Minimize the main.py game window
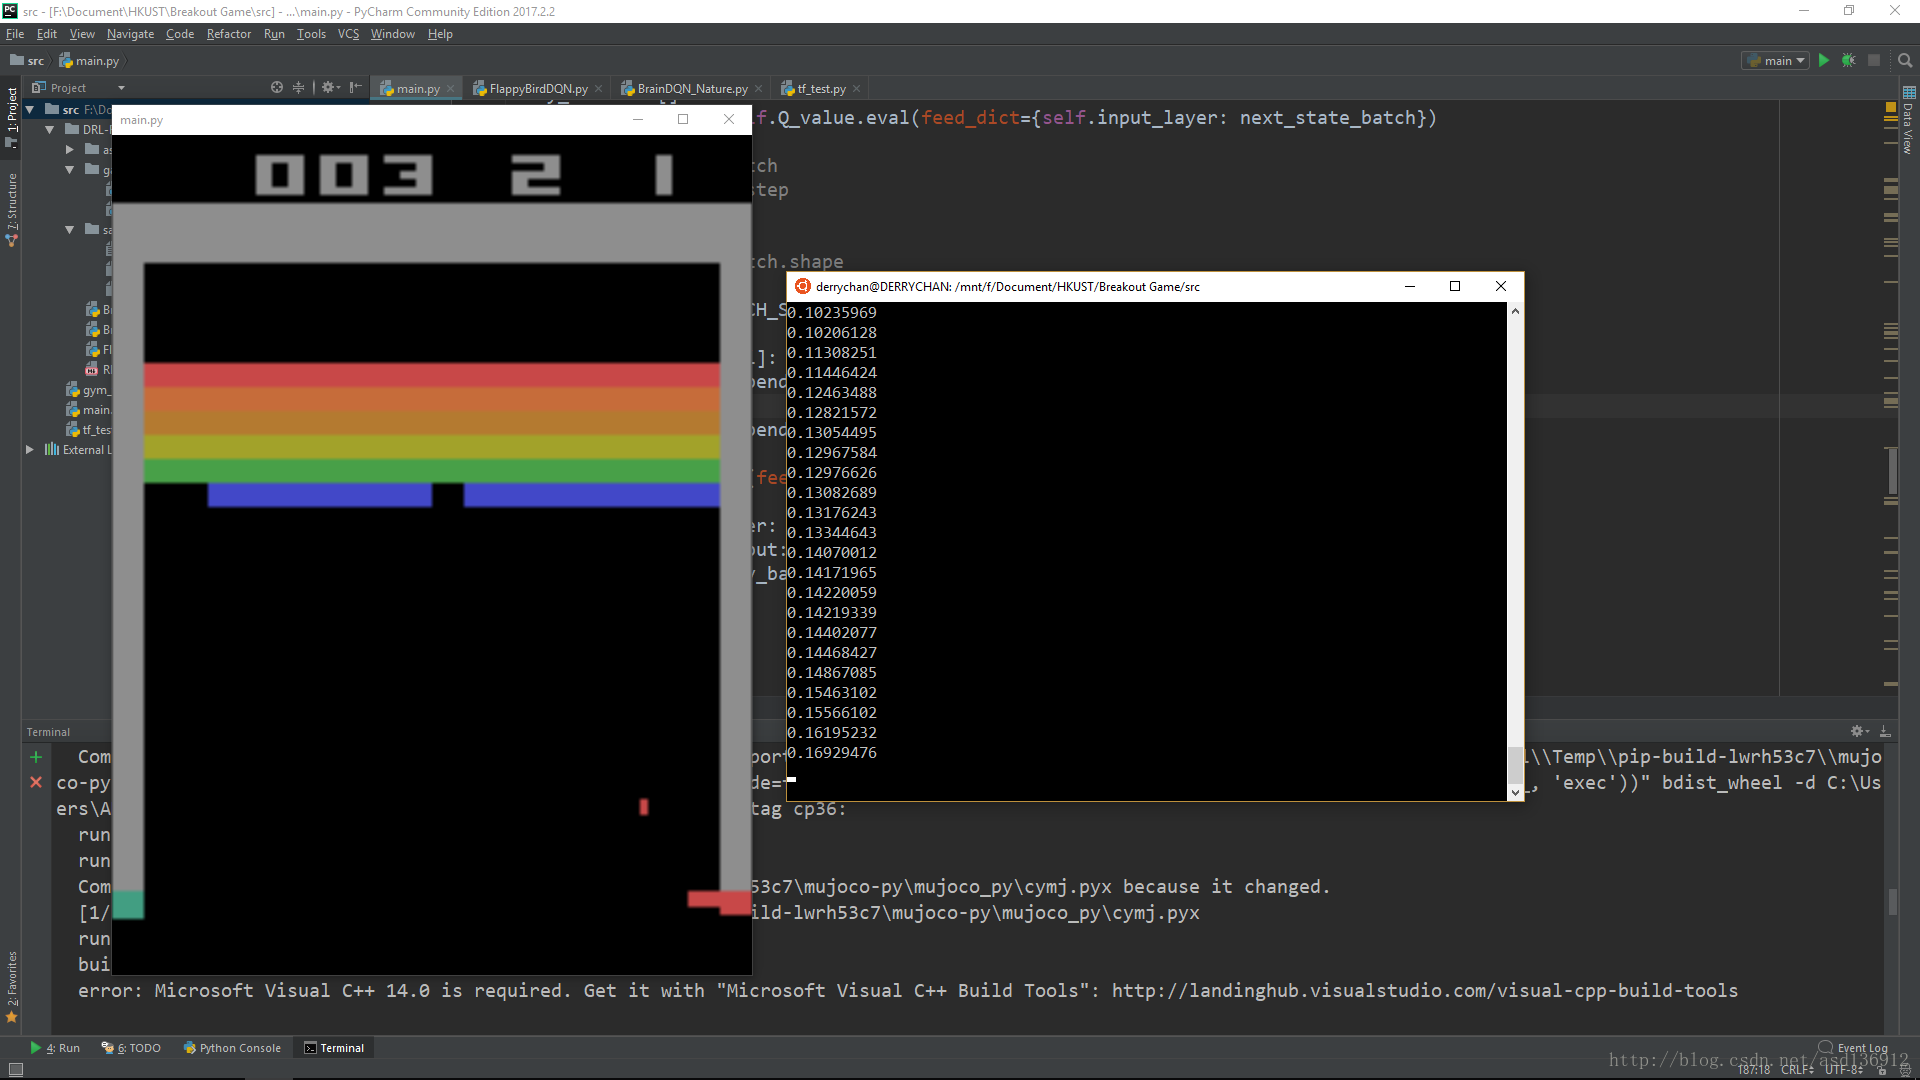1920x1080 pixels. click(637, 120)
